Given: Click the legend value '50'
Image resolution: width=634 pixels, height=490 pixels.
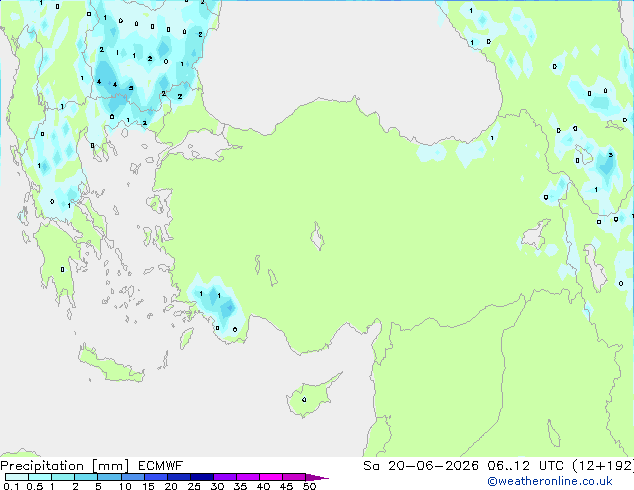Looking at the screenshot, I should [x=309, y=486].
